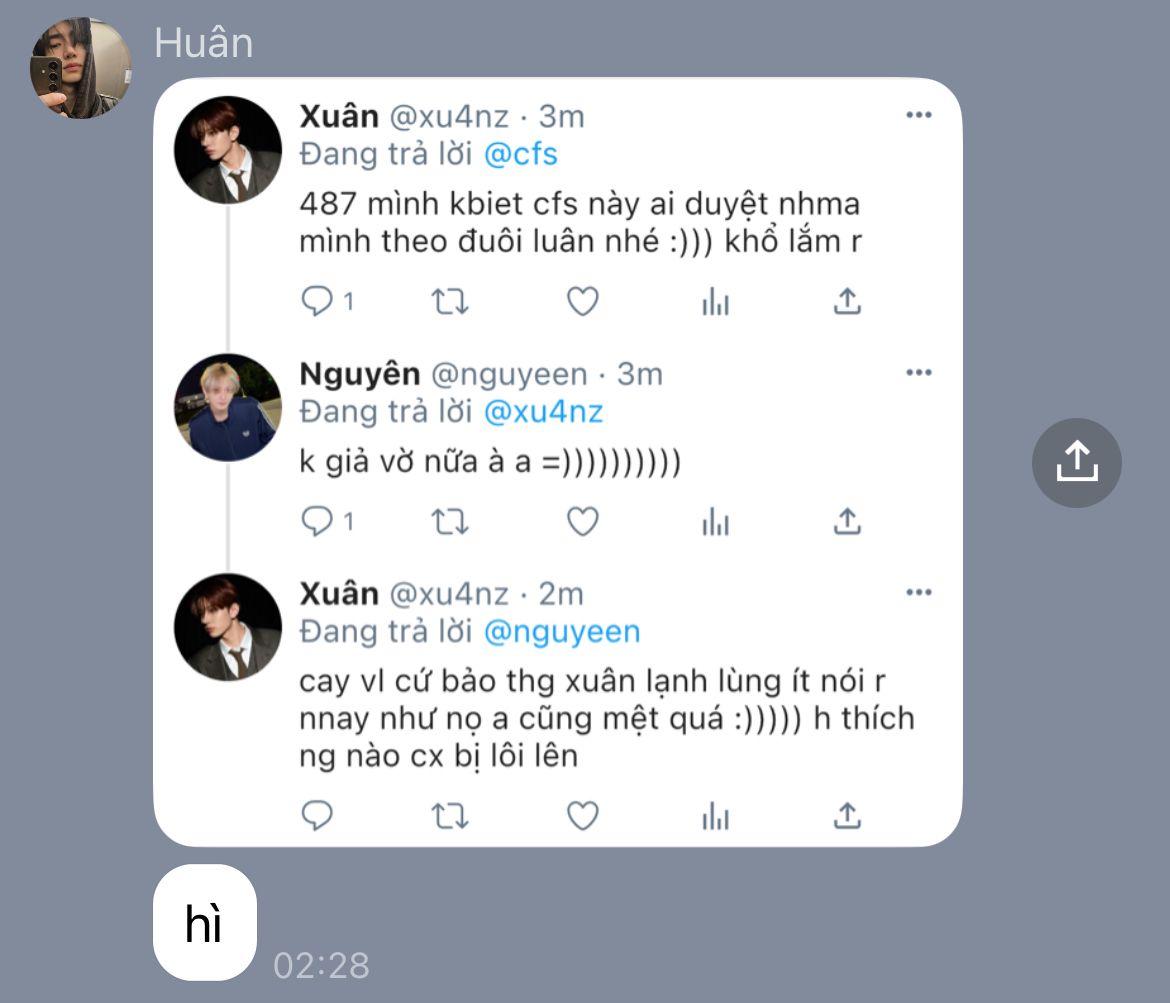Retweet Nguyên's tweet
The height and width of the screenshot is (1003, 1170).
tap(450, 521)
